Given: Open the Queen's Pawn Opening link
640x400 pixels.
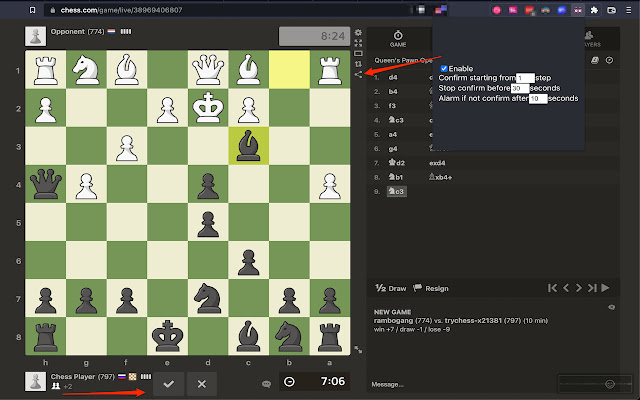Looking at the screenshot, I should coord(403,60).
